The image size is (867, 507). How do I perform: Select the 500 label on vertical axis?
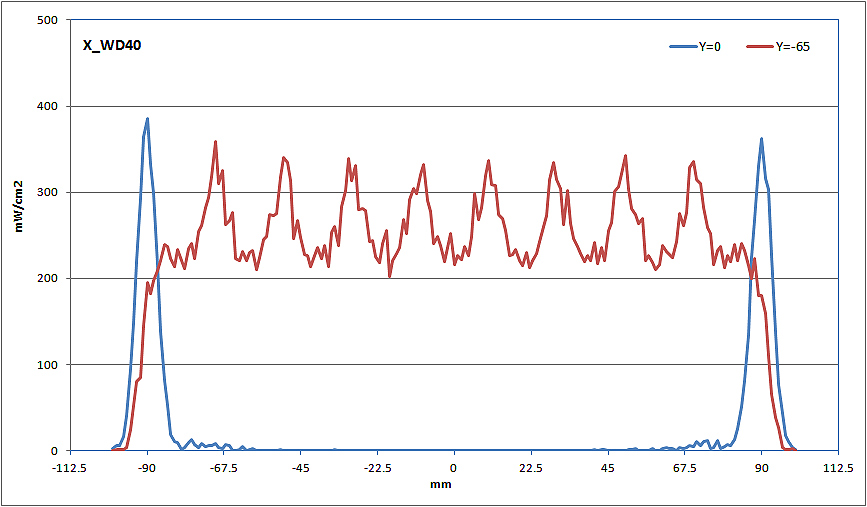pos(46,20)
